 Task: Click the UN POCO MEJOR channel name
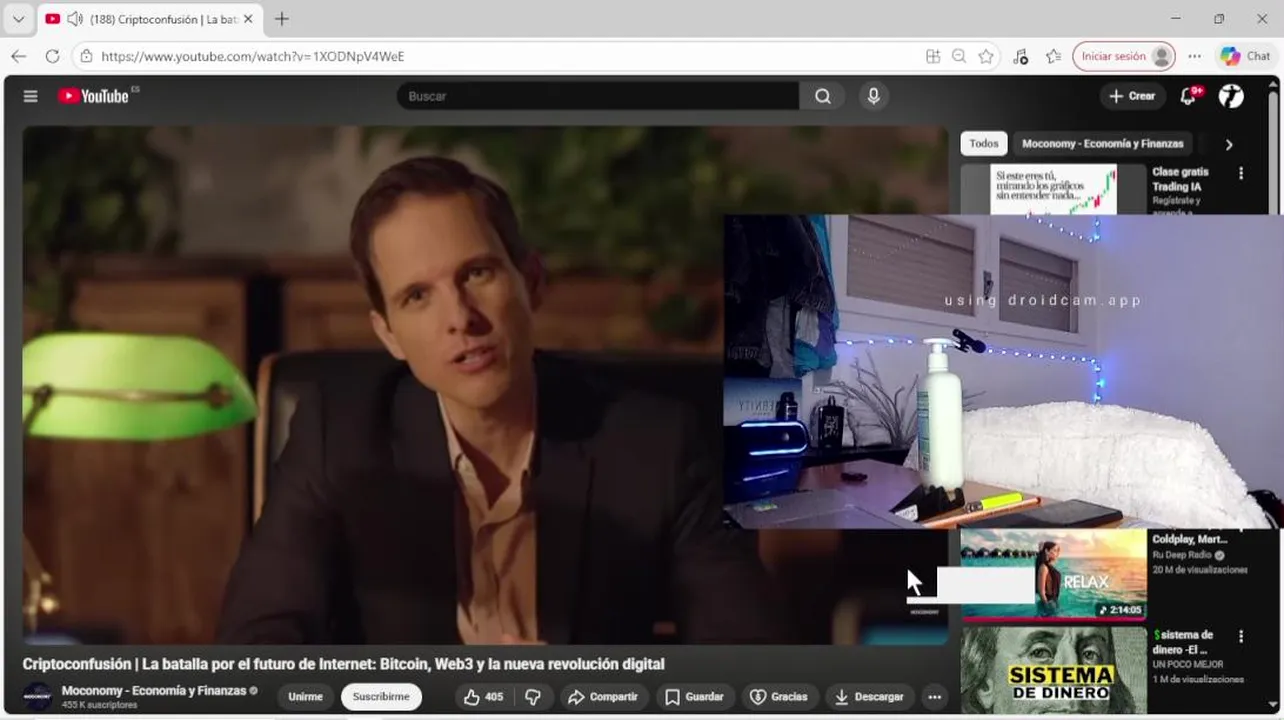point(1186,664)
